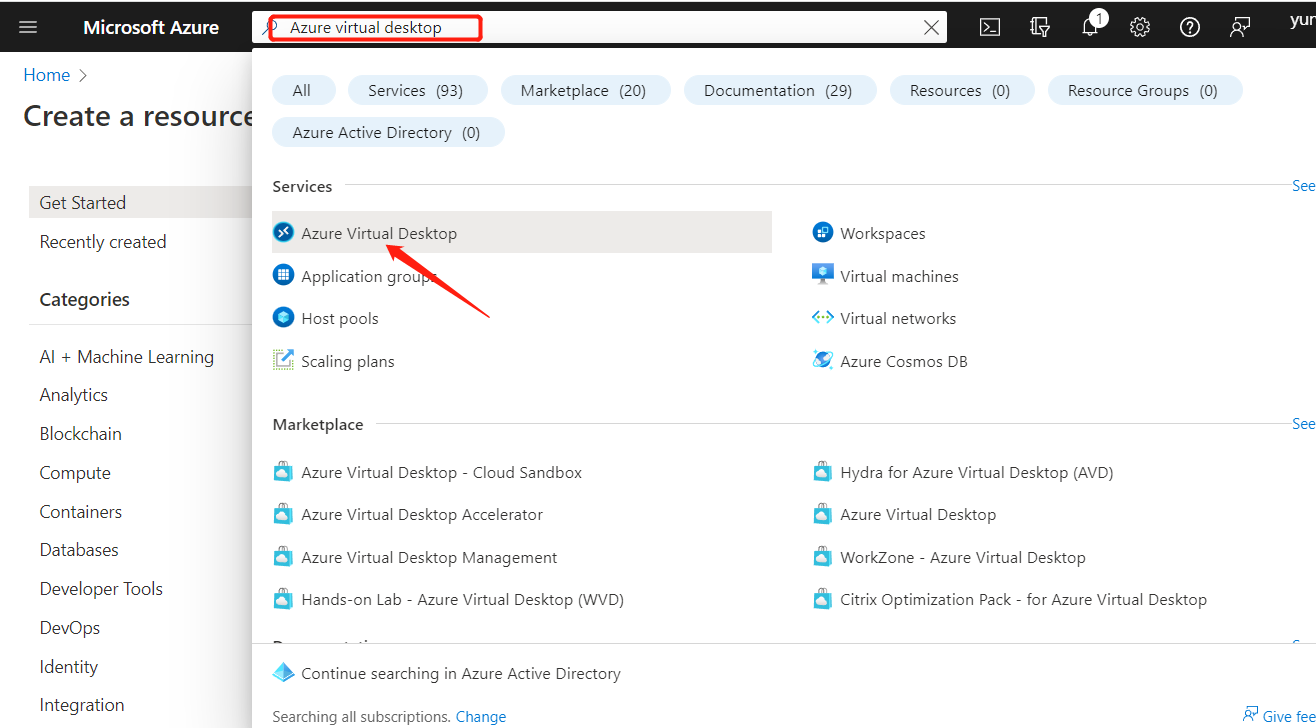Open Directories and subscriptions filter icon
The height and width of the screenshot is (728, 1316).
click(x=1040, y=27)
